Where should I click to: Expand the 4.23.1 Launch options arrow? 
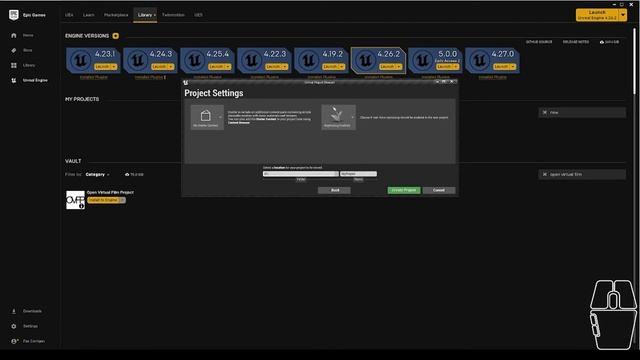point(114,67)
